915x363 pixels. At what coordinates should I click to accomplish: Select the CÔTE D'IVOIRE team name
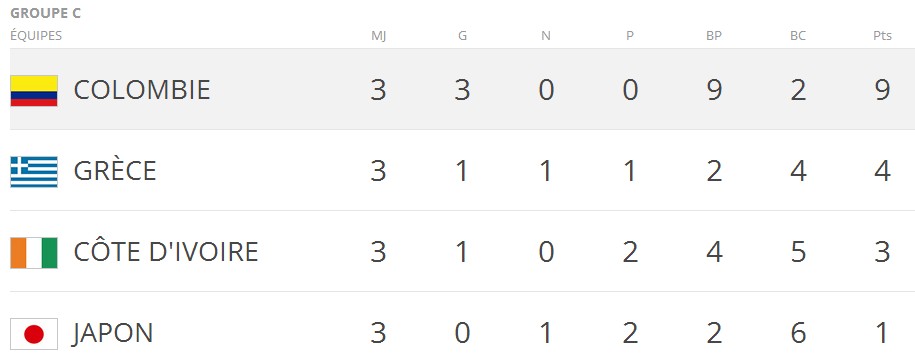pos(166,252)
